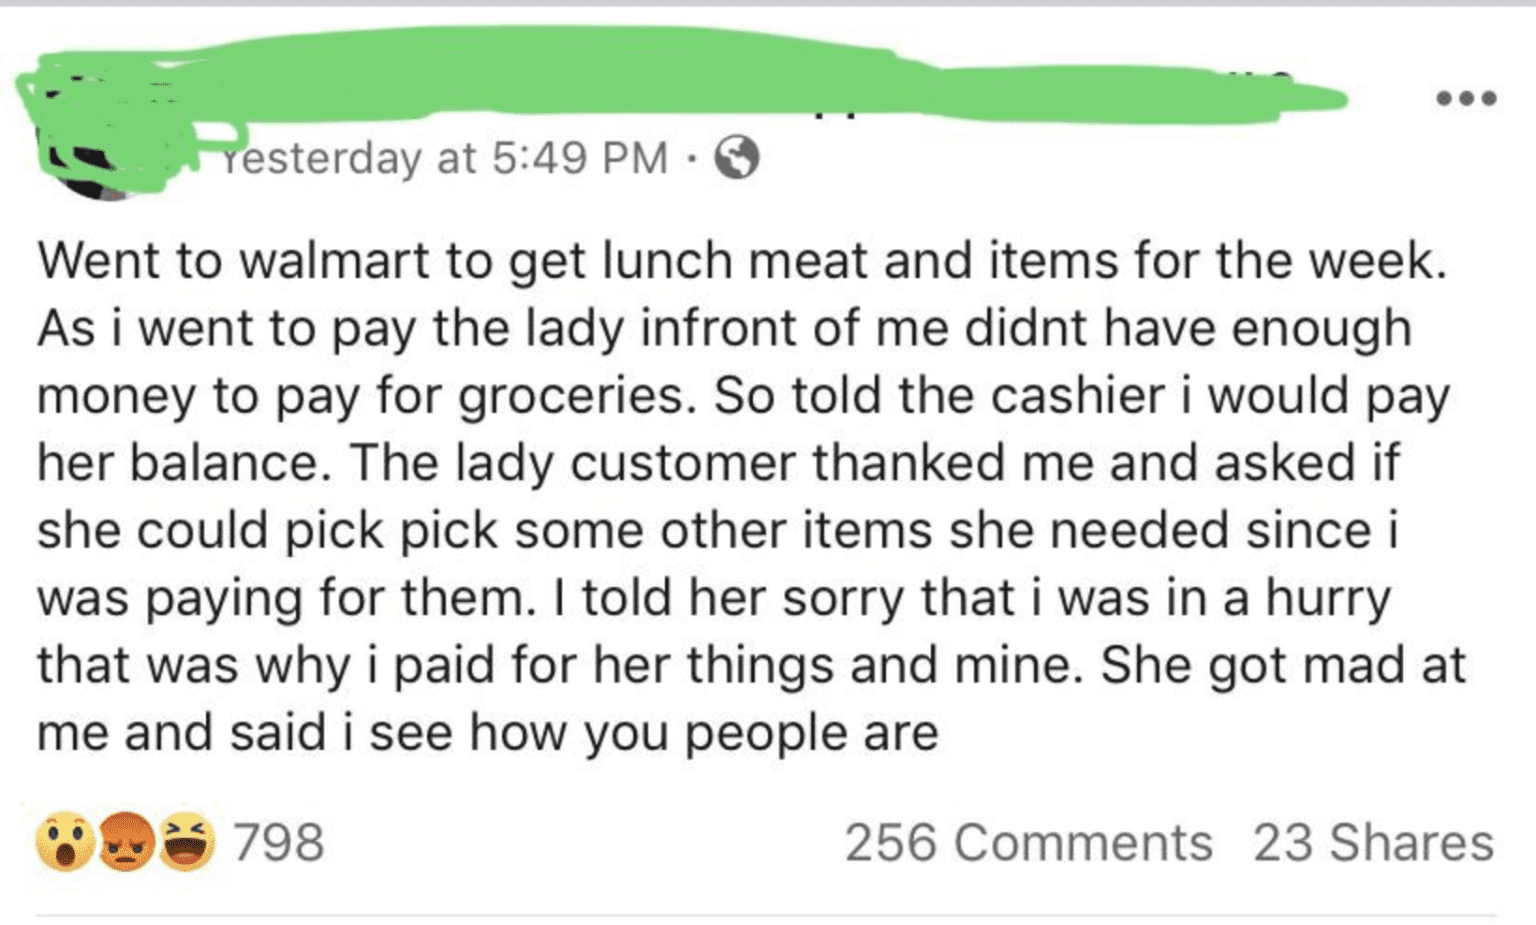Screen dimensions: 1536x925
Task: View the 23 Shares list
Action: click(x=1374, y=842)
